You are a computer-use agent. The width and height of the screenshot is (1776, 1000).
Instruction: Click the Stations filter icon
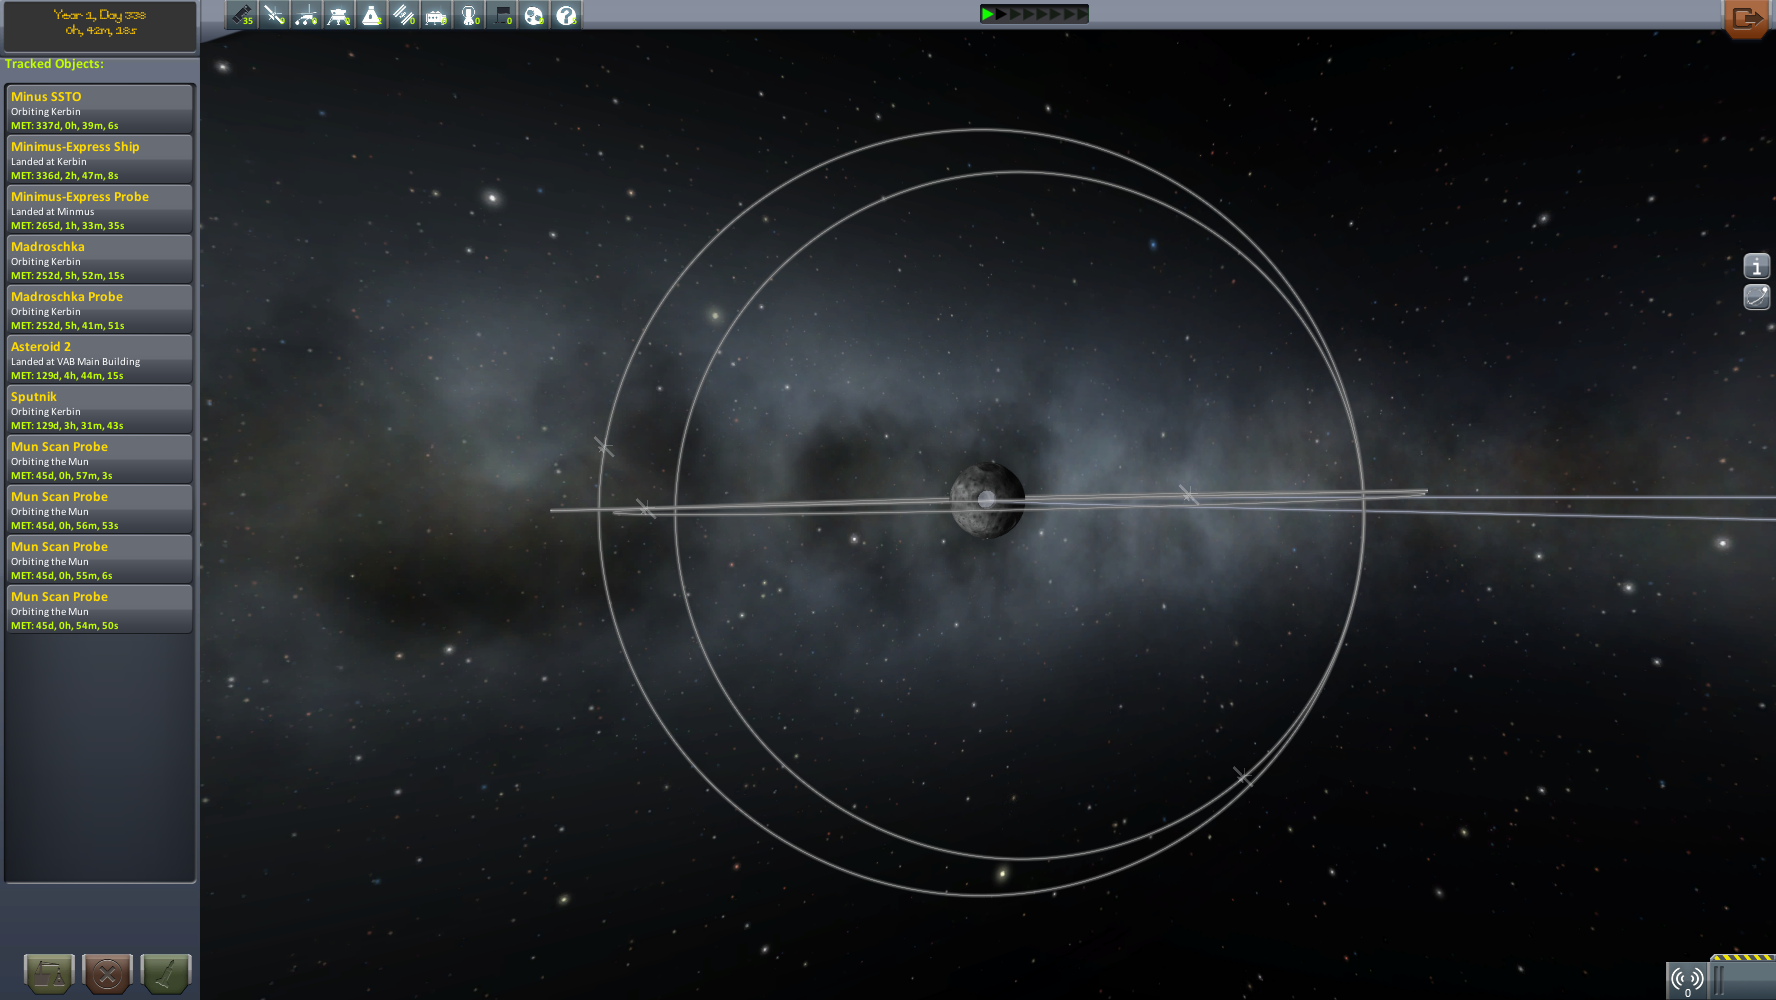click(x=404, y=15)
